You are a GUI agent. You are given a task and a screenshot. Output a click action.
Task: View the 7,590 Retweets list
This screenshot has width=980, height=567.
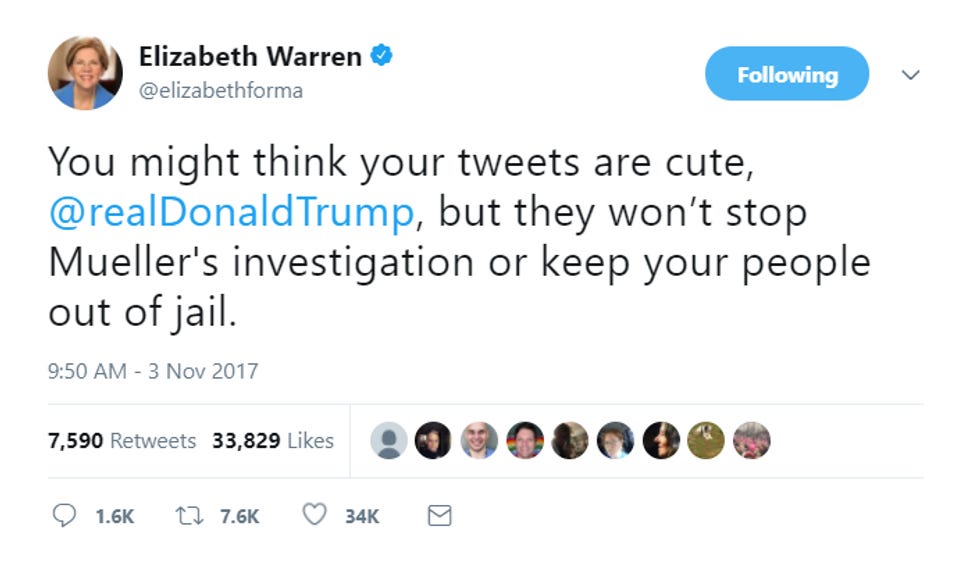[x=122, y=441]
